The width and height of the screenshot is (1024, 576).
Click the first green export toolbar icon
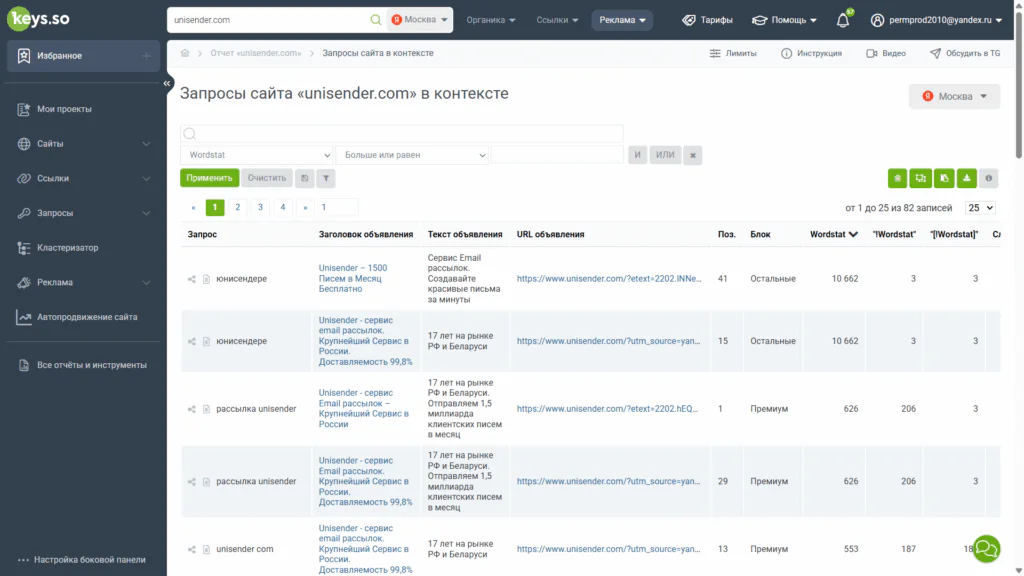click(x=897, y=178)
